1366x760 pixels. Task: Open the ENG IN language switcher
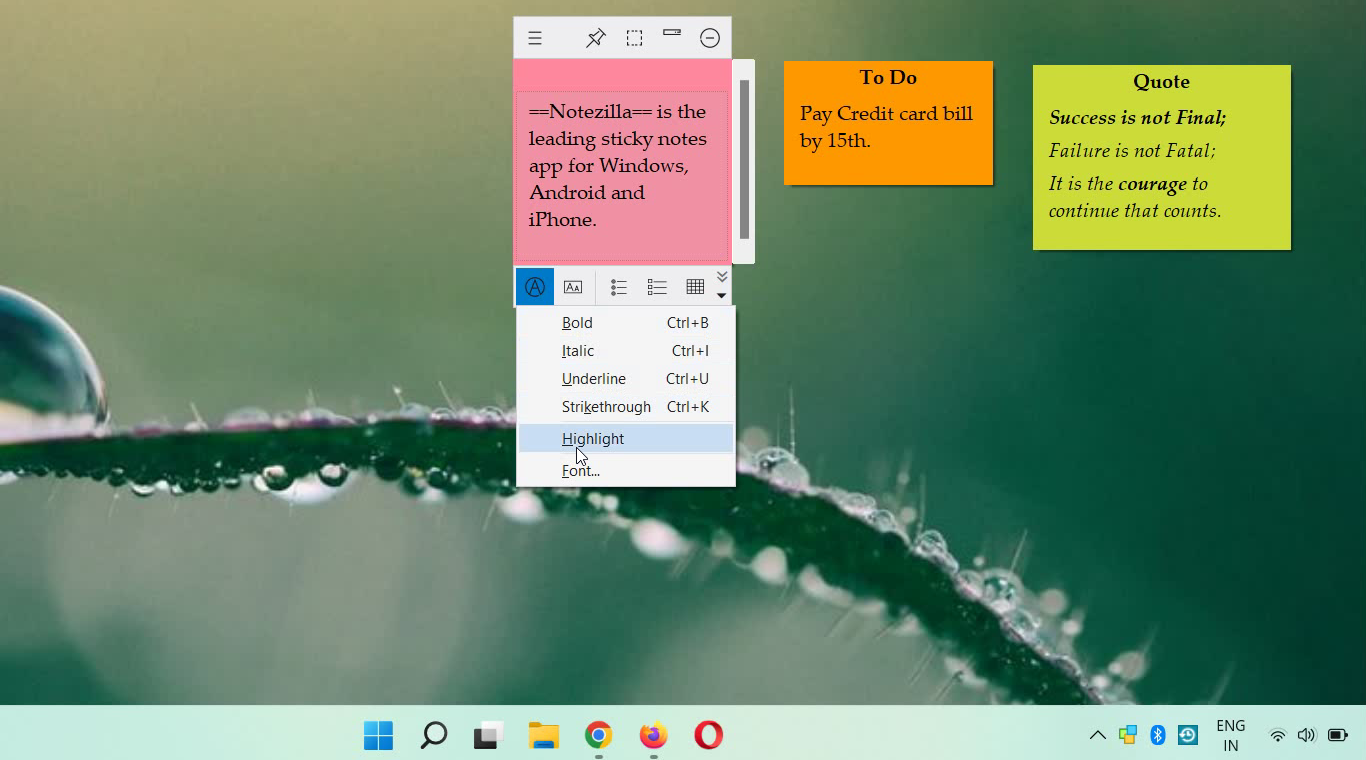(x=1231, y=736)
